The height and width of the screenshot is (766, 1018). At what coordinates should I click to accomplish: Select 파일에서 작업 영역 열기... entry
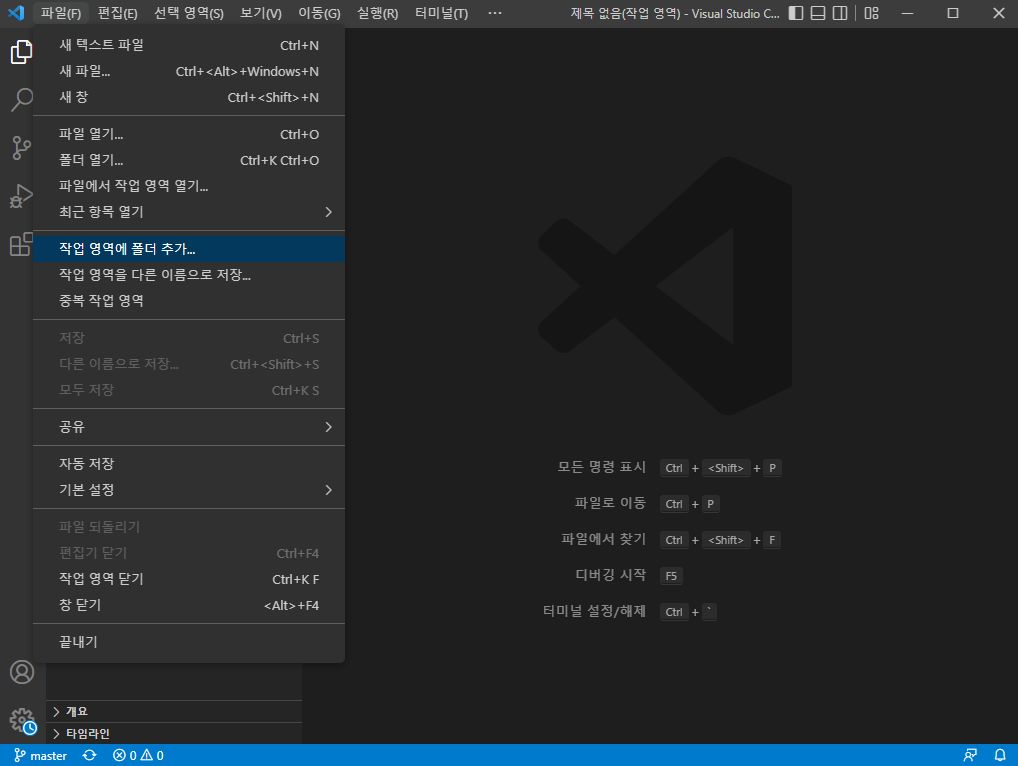[x=189, y=186]
